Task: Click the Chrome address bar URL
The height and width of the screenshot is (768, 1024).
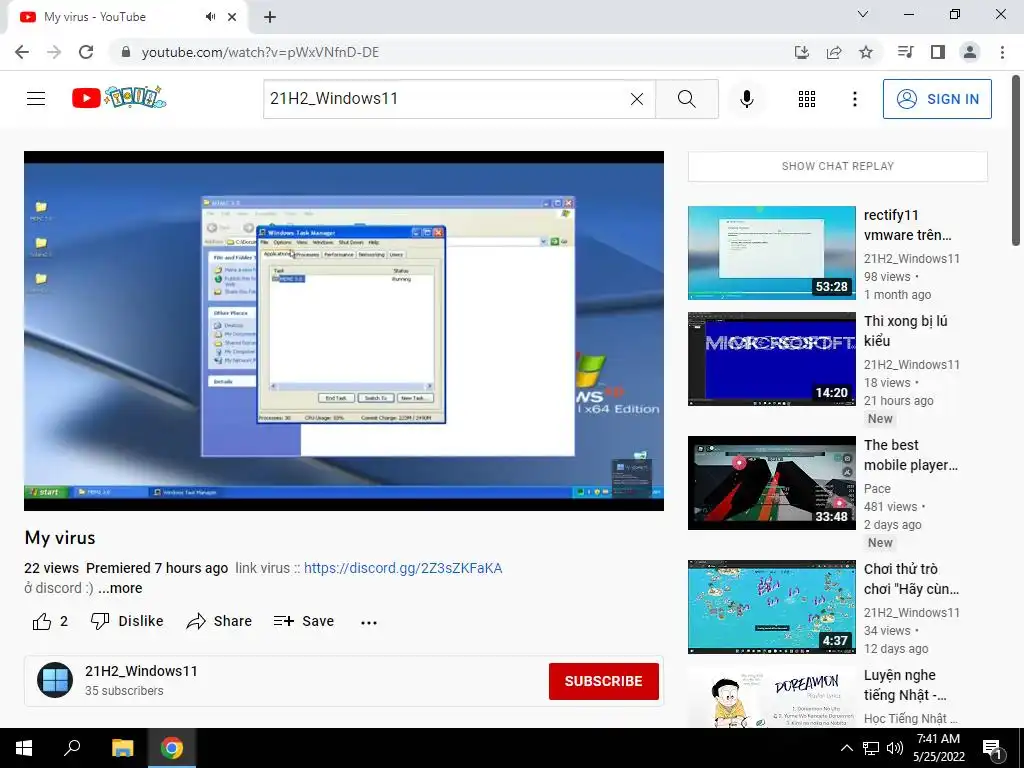Action: 260,52
